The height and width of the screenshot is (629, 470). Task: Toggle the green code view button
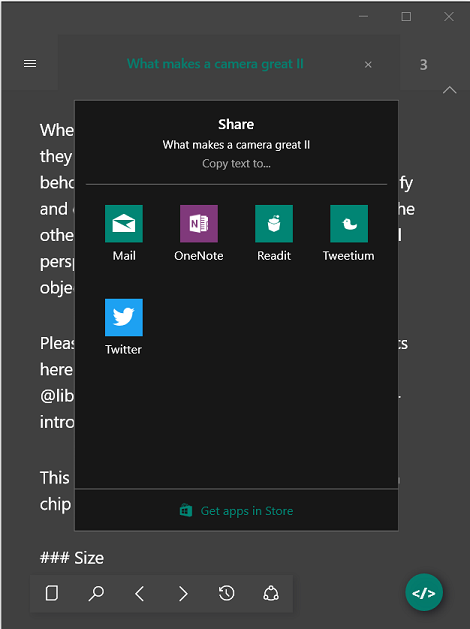(424, 592)
